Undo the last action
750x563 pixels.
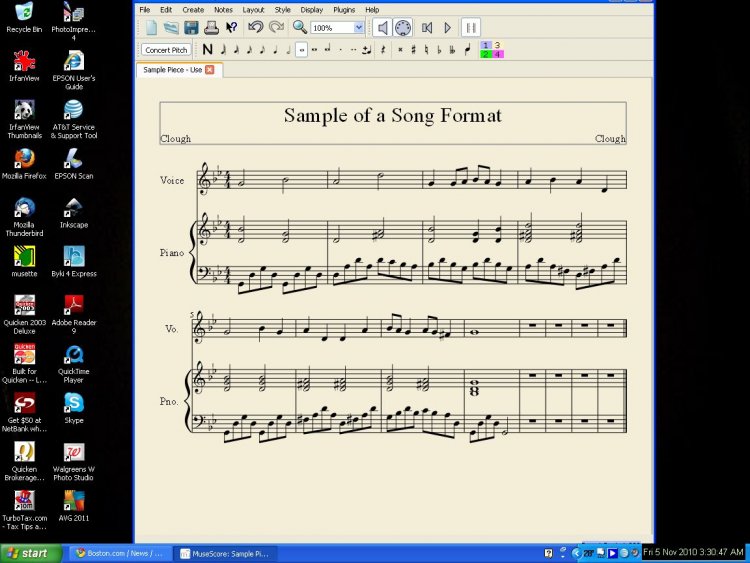[256, 28]
